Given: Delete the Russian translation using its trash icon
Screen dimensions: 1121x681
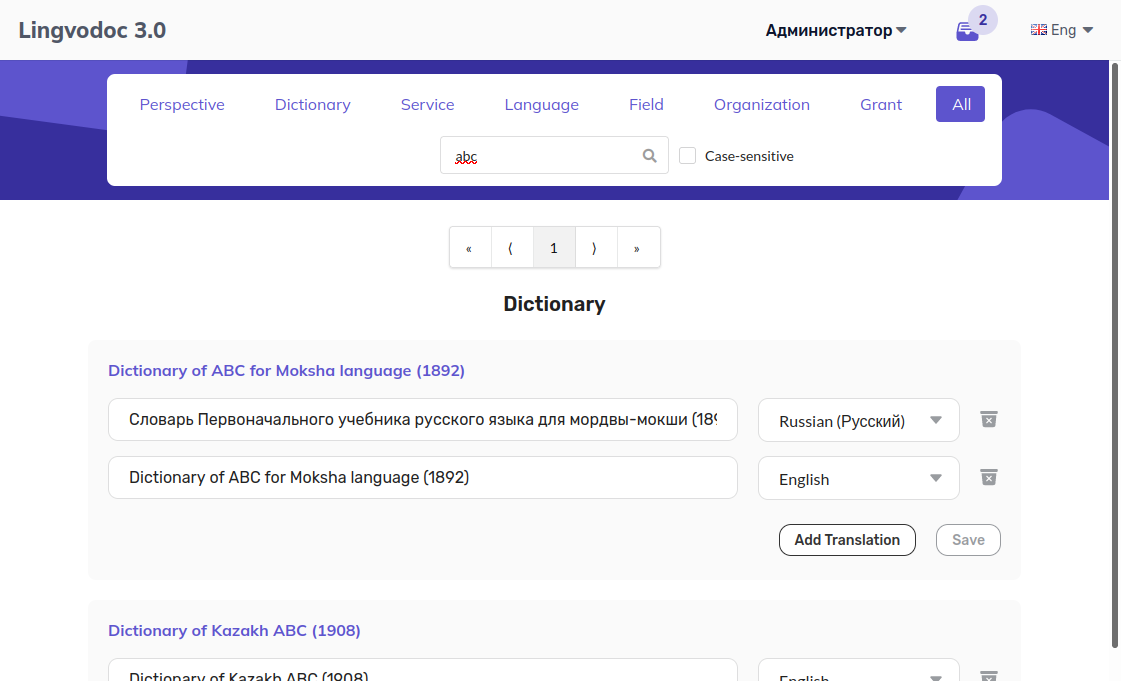Looking at the screenshot, I should click(x=988, y=419).
